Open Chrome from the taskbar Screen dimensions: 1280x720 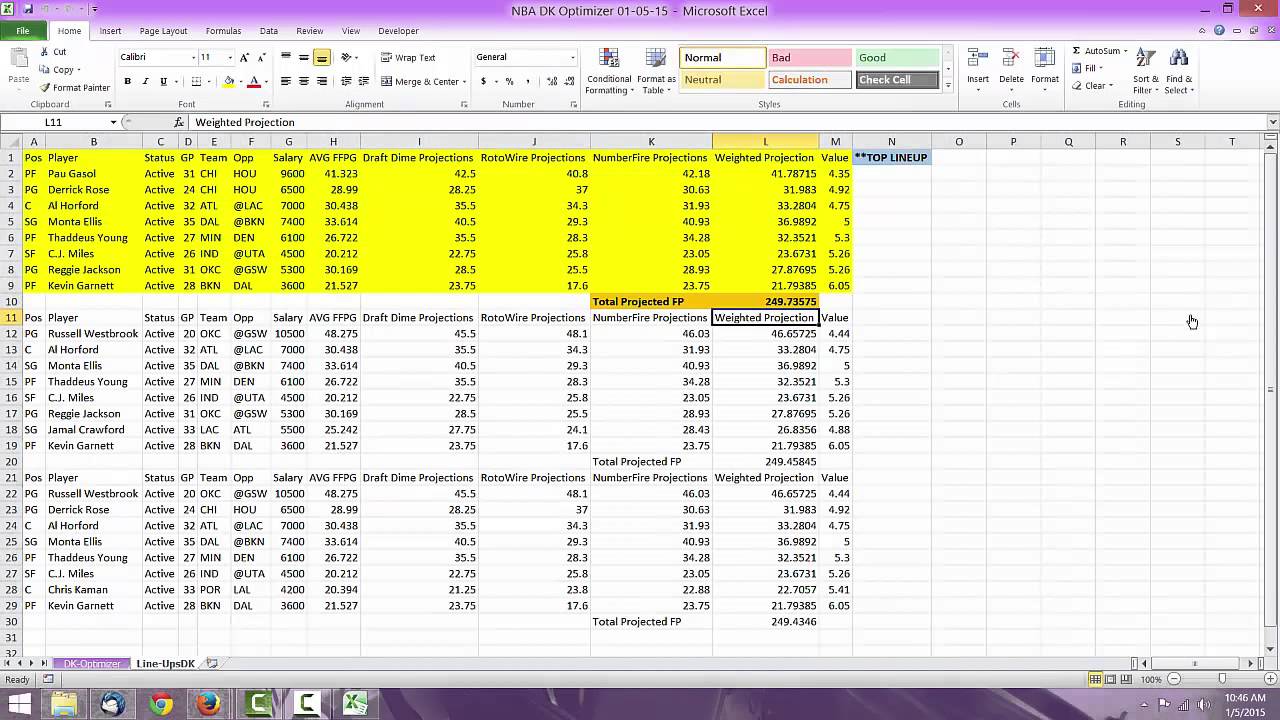[x=161, y=705]
